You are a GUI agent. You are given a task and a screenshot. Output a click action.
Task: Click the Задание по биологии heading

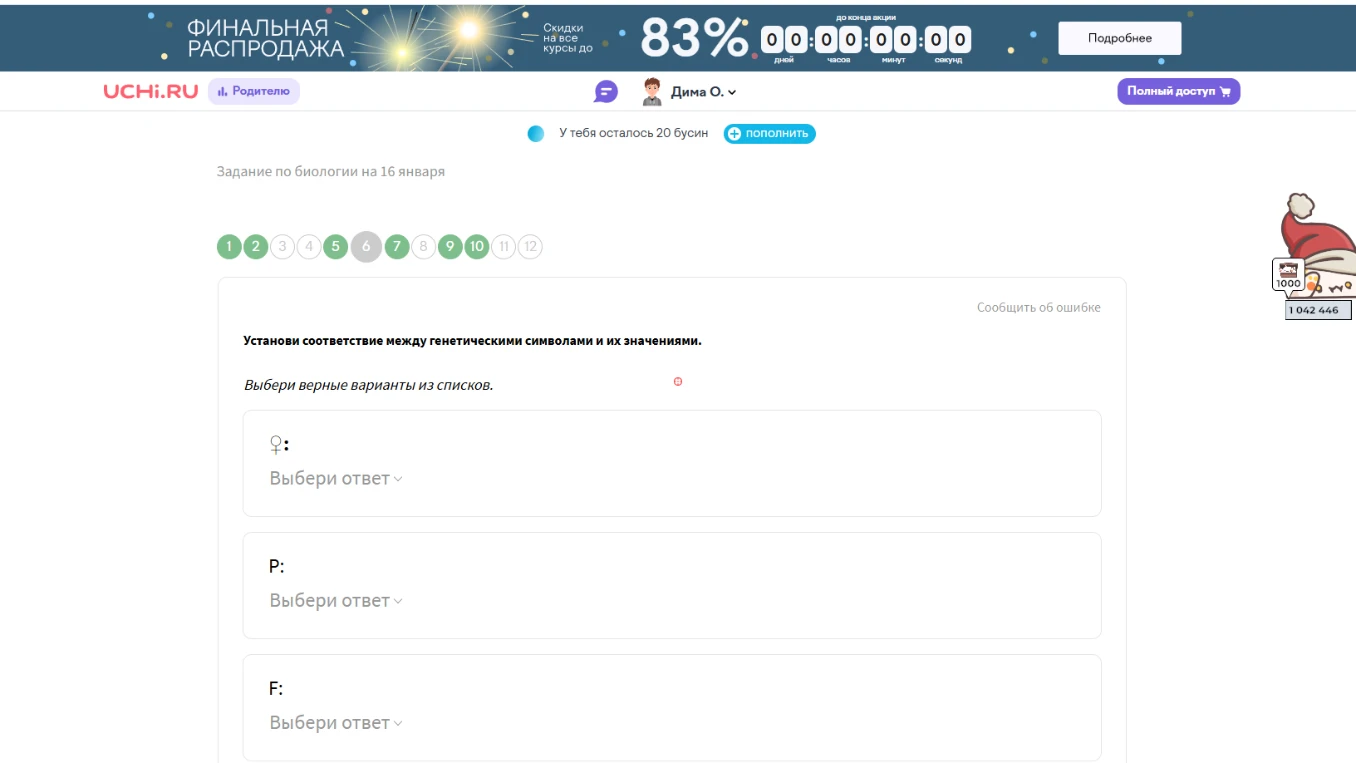[331, 172]
